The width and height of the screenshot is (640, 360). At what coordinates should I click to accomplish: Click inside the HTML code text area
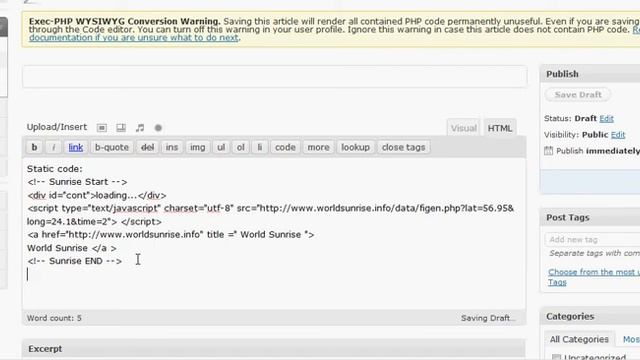point(274,233)
